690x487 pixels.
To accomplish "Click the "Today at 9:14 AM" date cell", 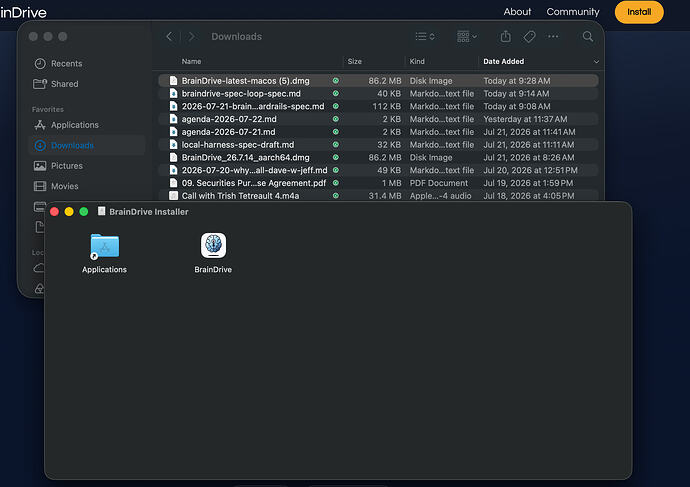I will pyautogui.click(x=516, y=94).
